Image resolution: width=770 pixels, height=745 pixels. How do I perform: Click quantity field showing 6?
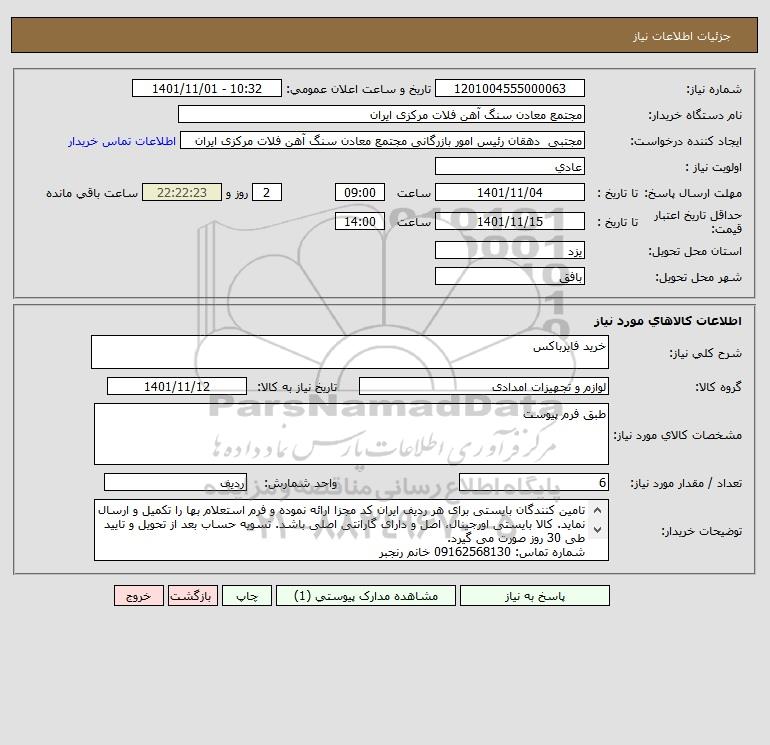coord(534,482)
